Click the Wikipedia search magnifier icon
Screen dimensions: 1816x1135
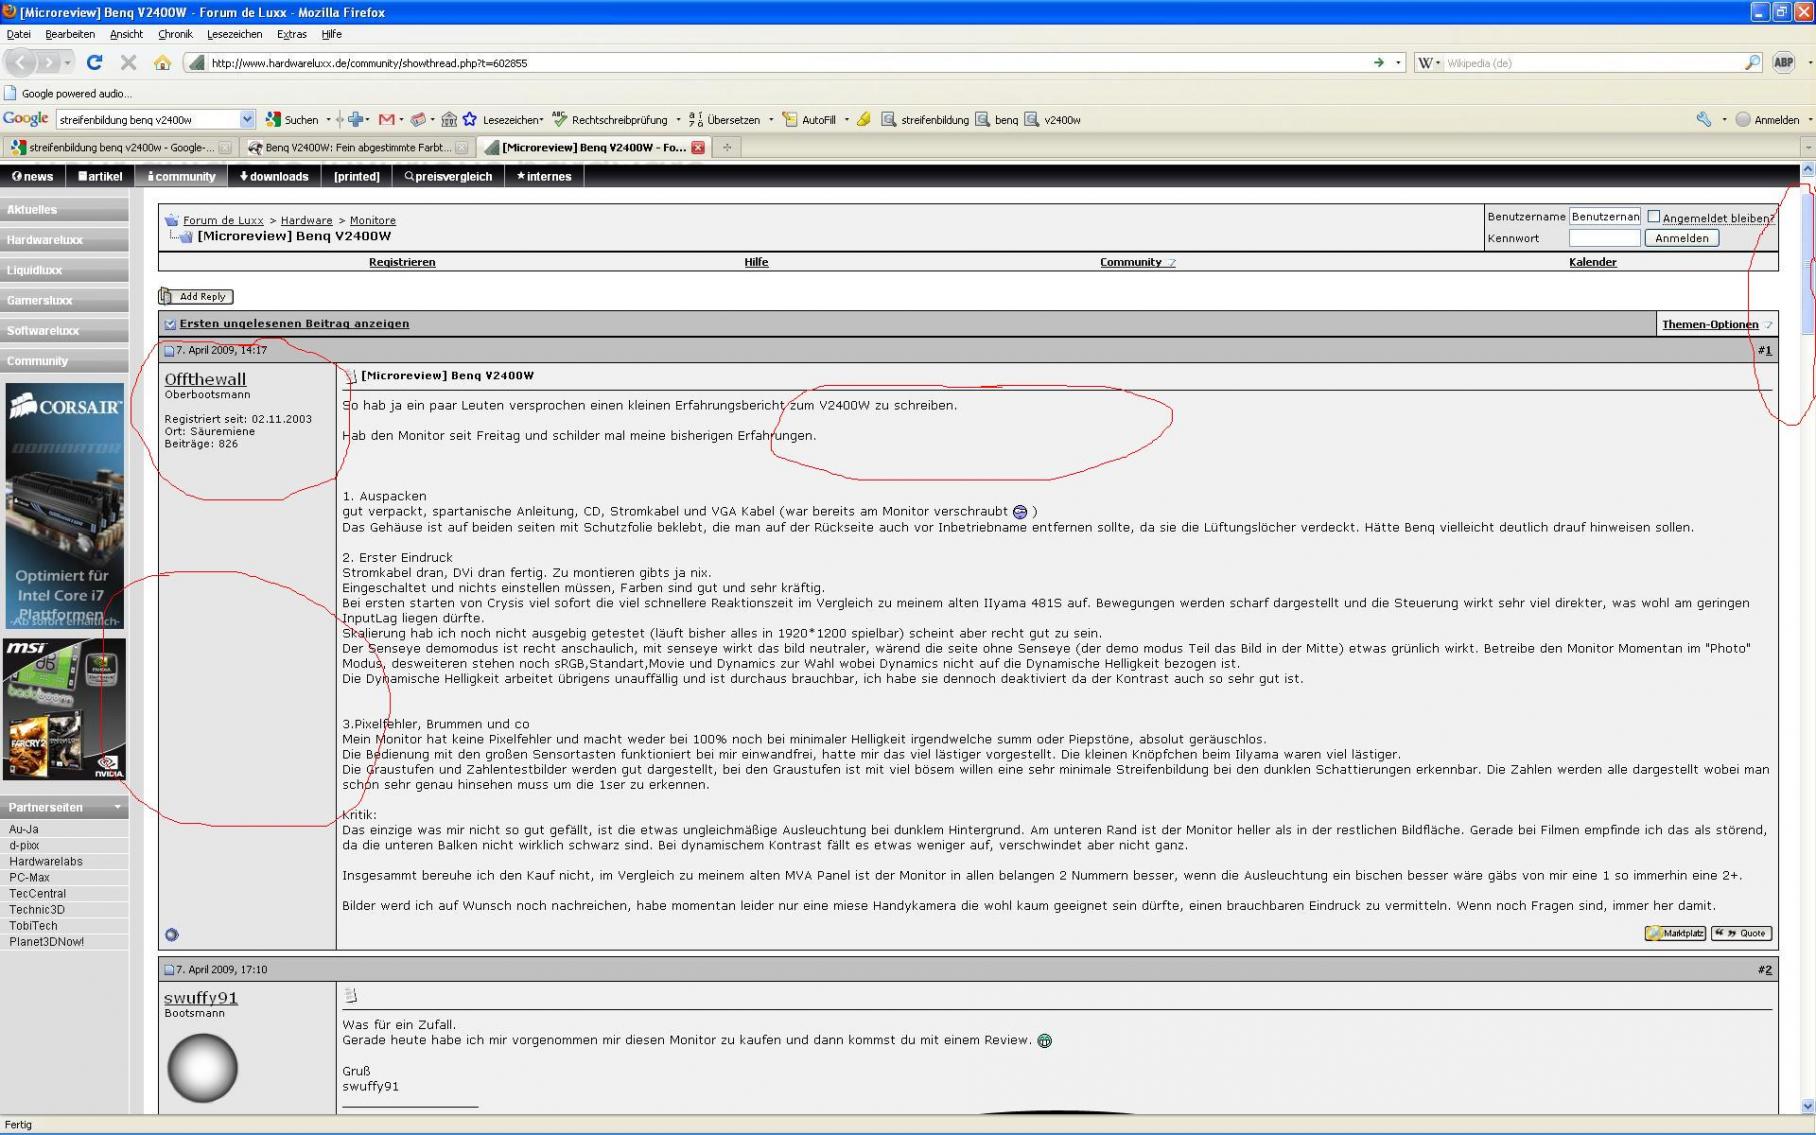click(x=1752, y=62)
